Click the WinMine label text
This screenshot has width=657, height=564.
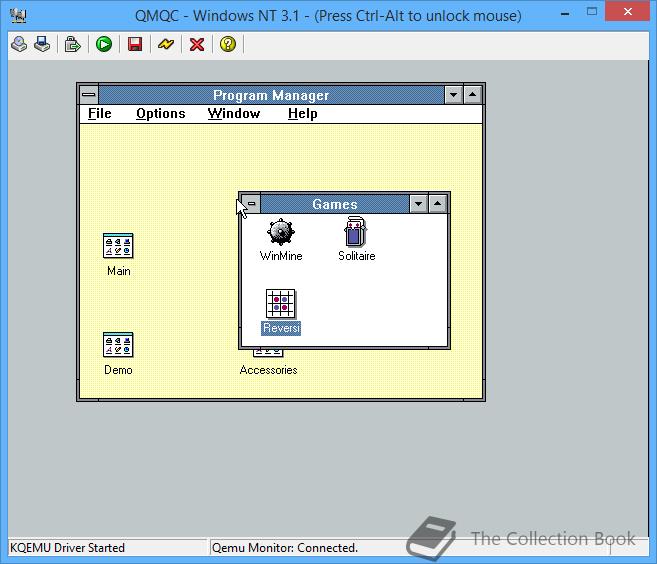coord(281,256)
